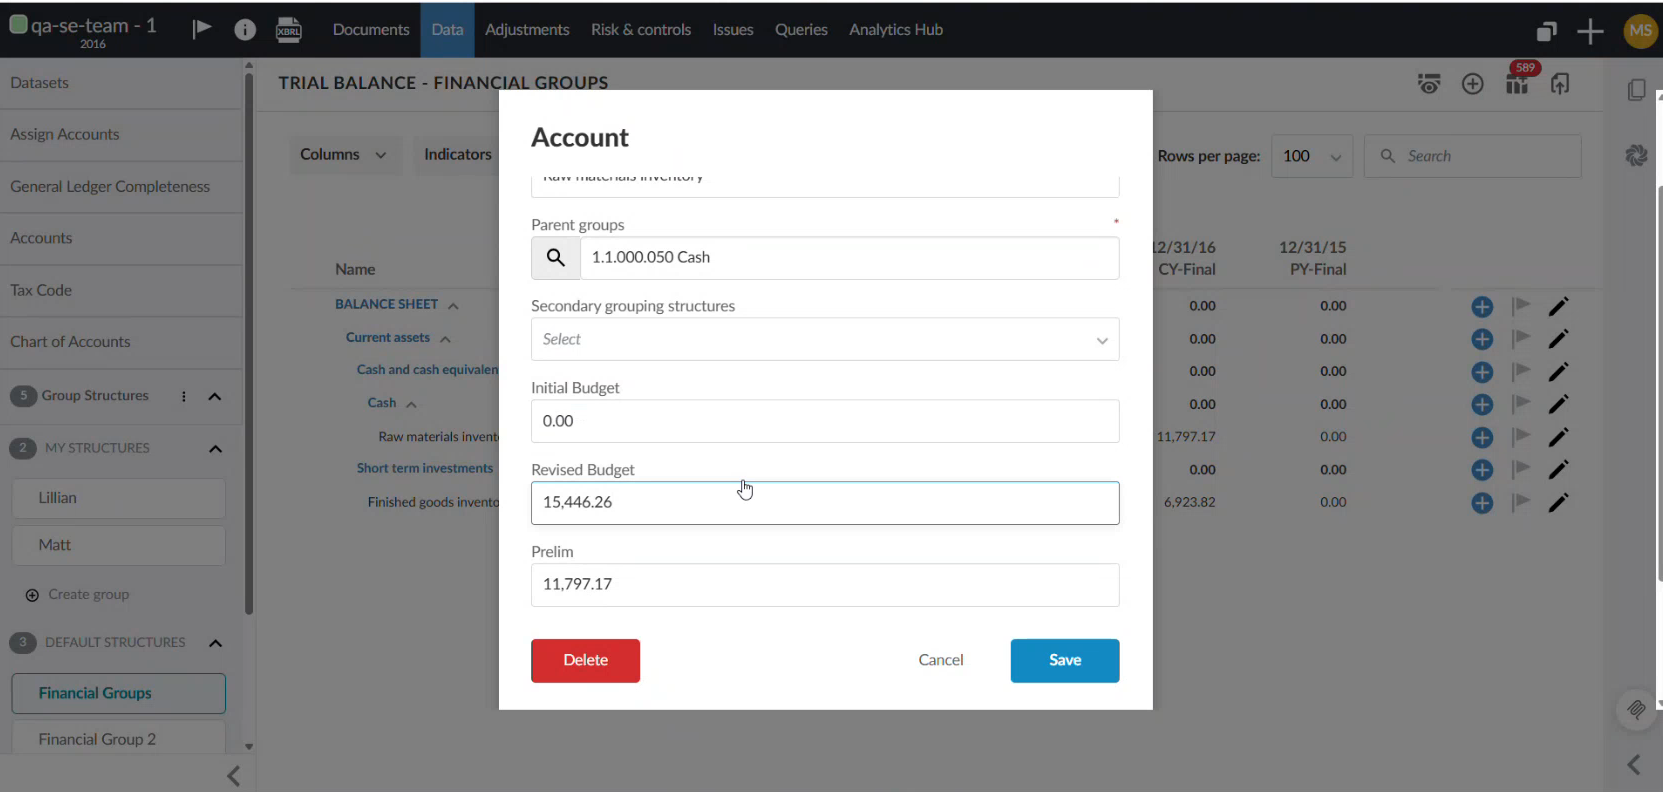Image resolution: width=1663 pixels, height=792 pixels.
Task: Open the Queries menu
Action: (x=801, y=30)
